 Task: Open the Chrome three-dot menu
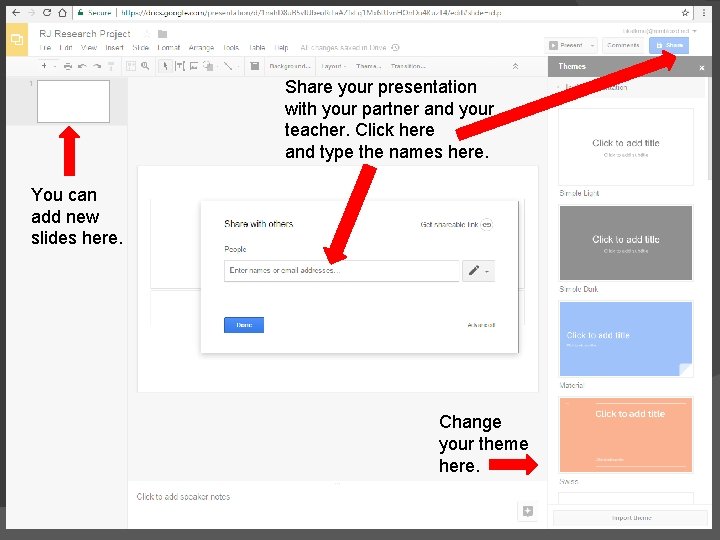(704, 12)
